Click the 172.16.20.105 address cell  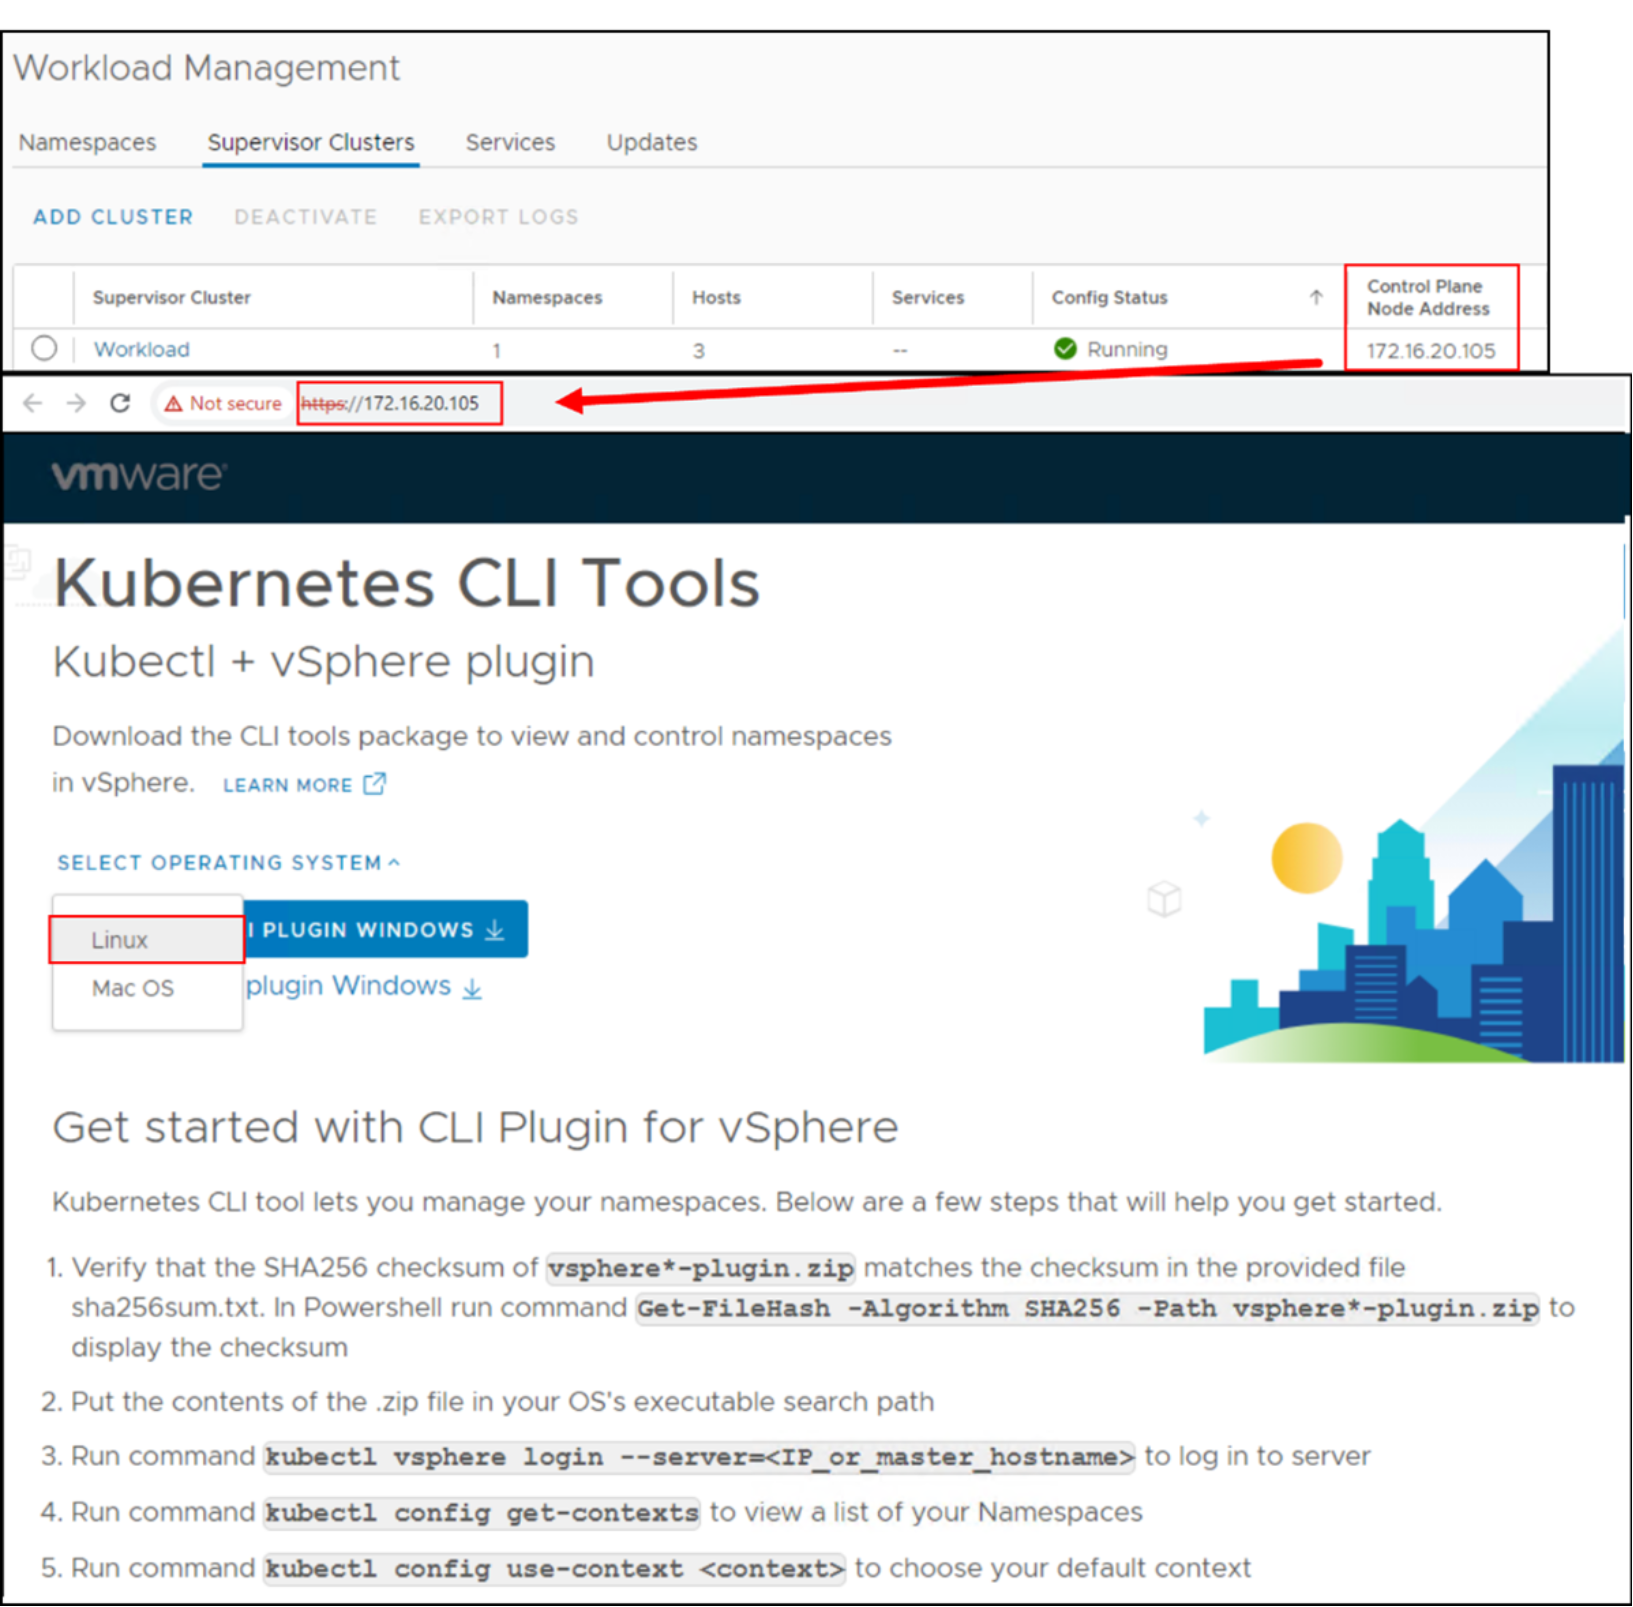click(x=1431, y=351)
